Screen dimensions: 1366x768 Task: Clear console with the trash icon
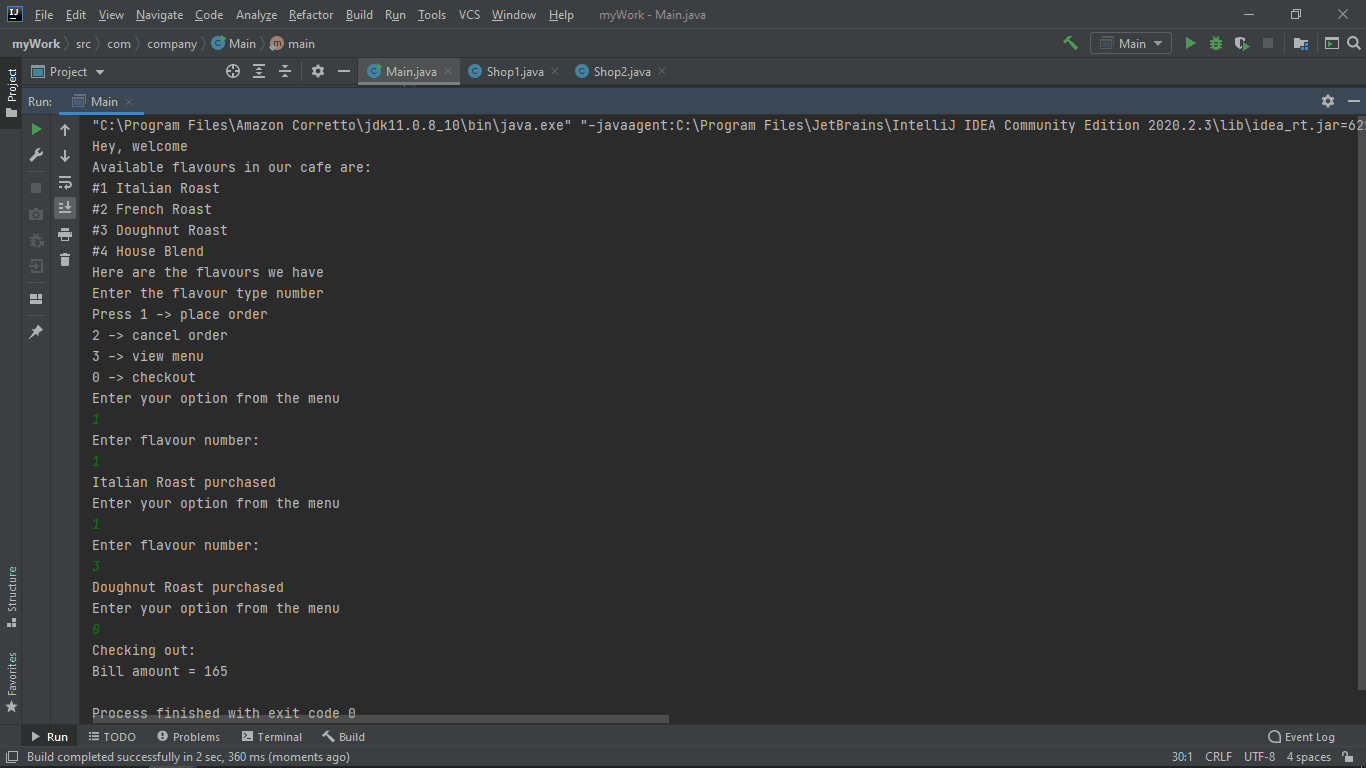tap(65, 260)
